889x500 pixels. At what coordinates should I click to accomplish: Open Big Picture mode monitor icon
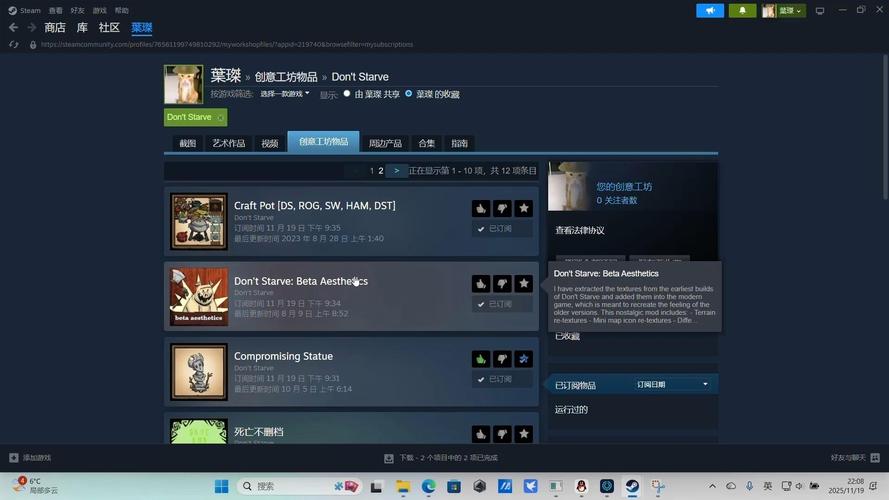pyautogui.click(x=820, y=11)
